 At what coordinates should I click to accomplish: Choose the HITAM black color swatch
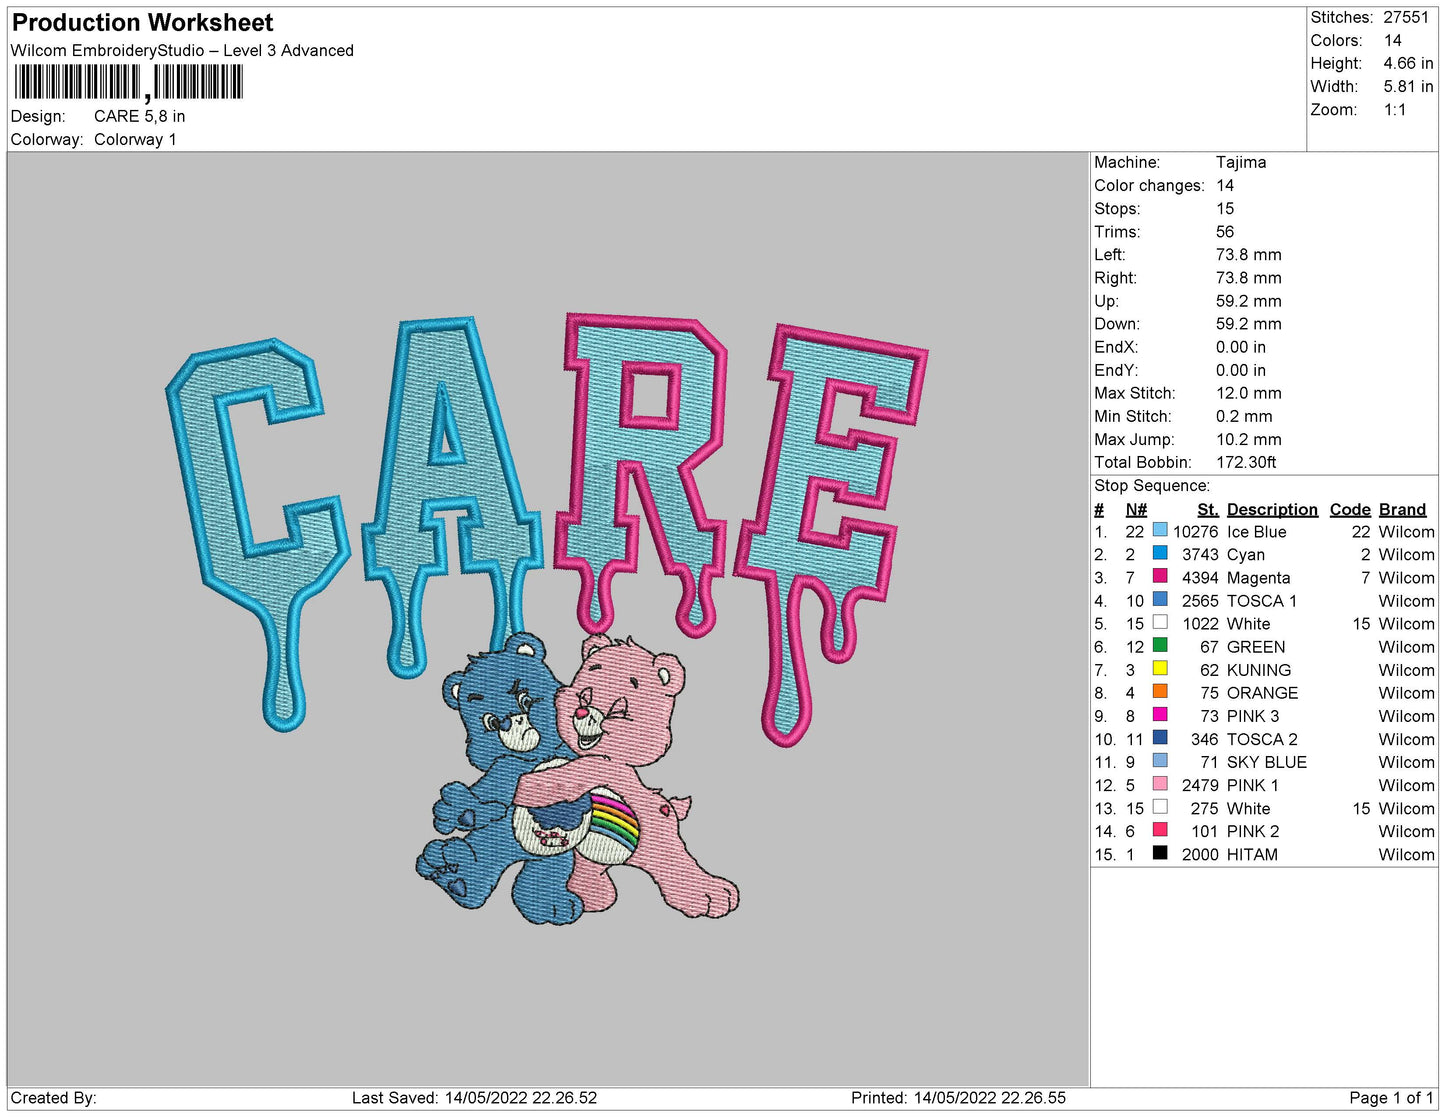pos(1160,853)
